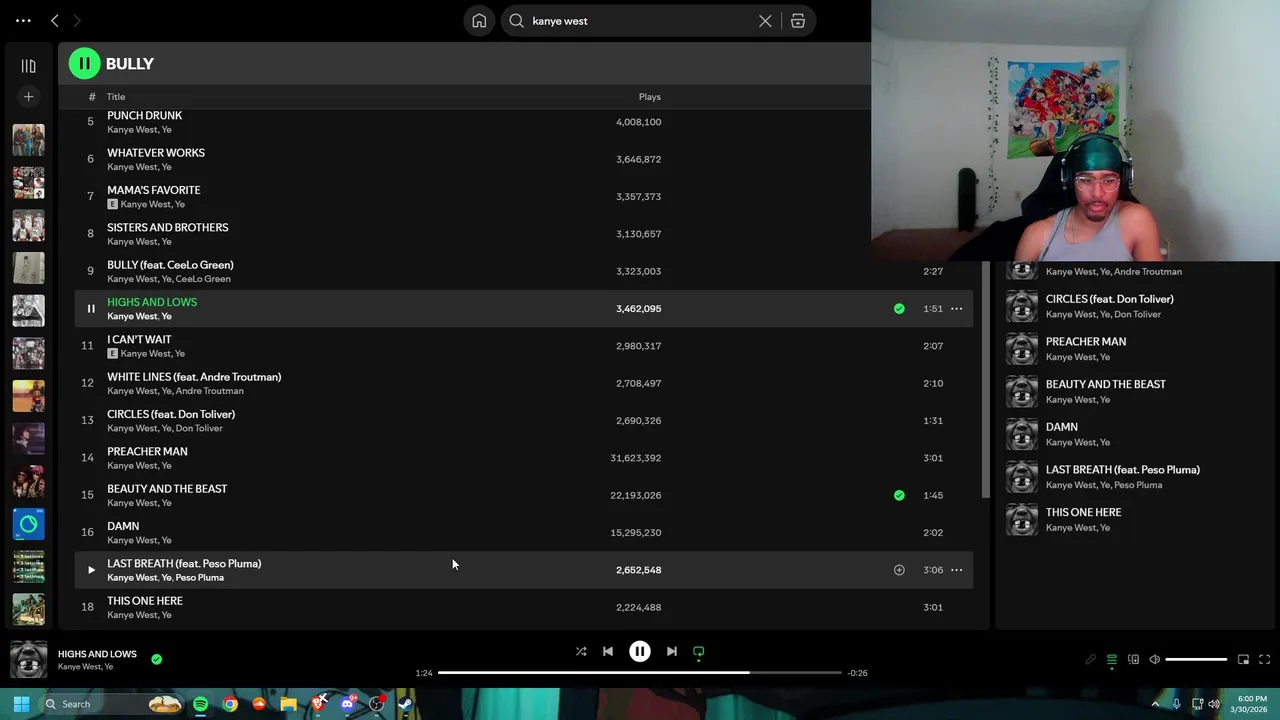Image resolution: width=1280 pixels, height=720 pixels.
Task: Open the Home page
Action: [479, 20]
